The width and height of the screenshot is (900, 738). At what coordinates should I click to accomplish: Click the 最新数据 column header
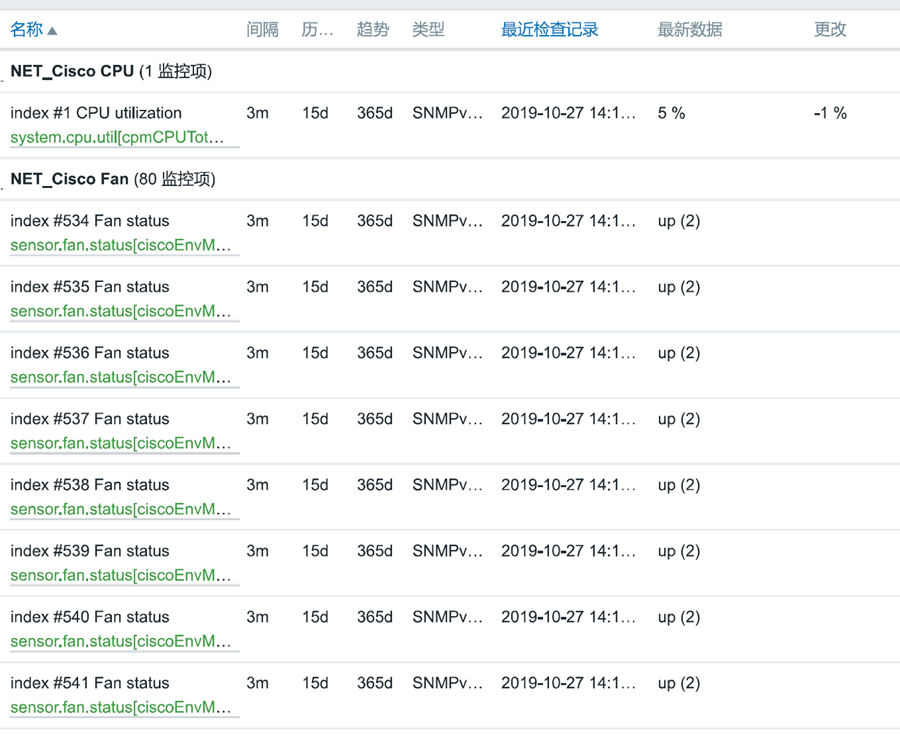[689, 29]
